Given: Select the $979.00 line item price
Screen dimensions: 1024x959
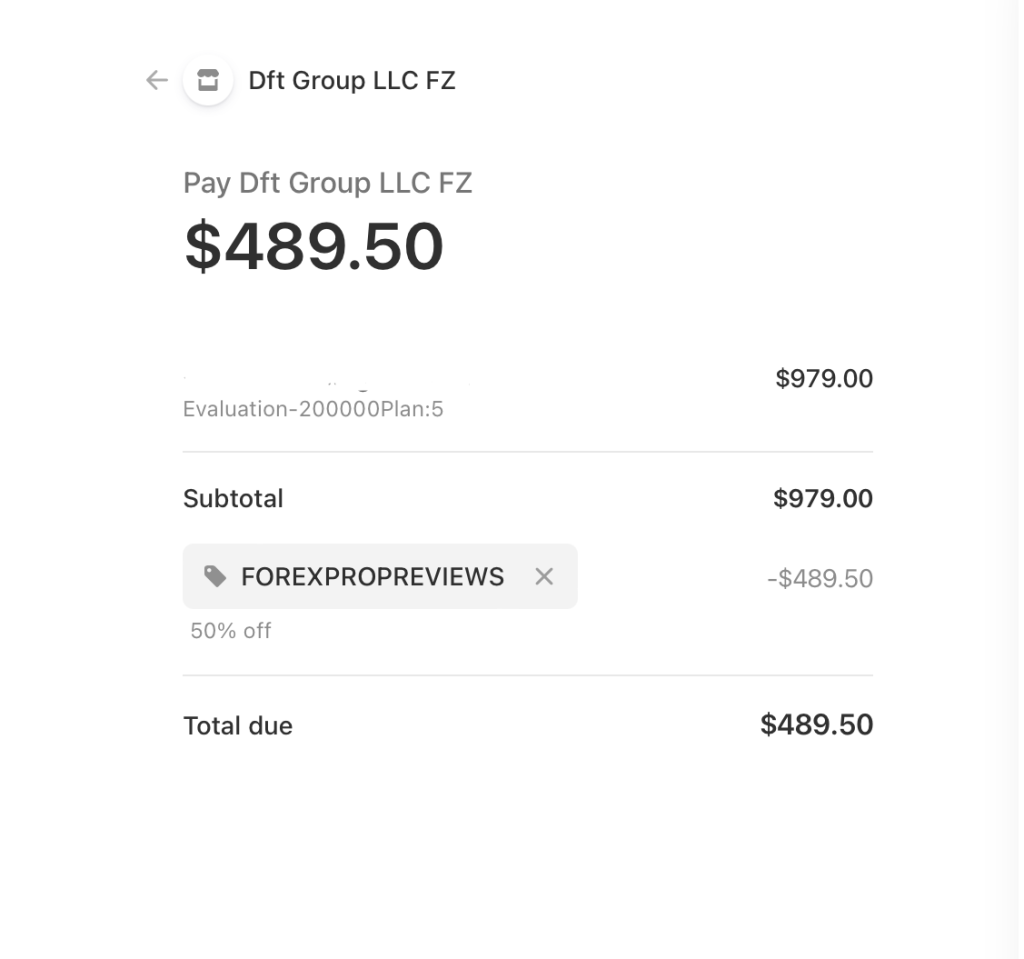Looking at the screenshot, I should tap(822, 378).
